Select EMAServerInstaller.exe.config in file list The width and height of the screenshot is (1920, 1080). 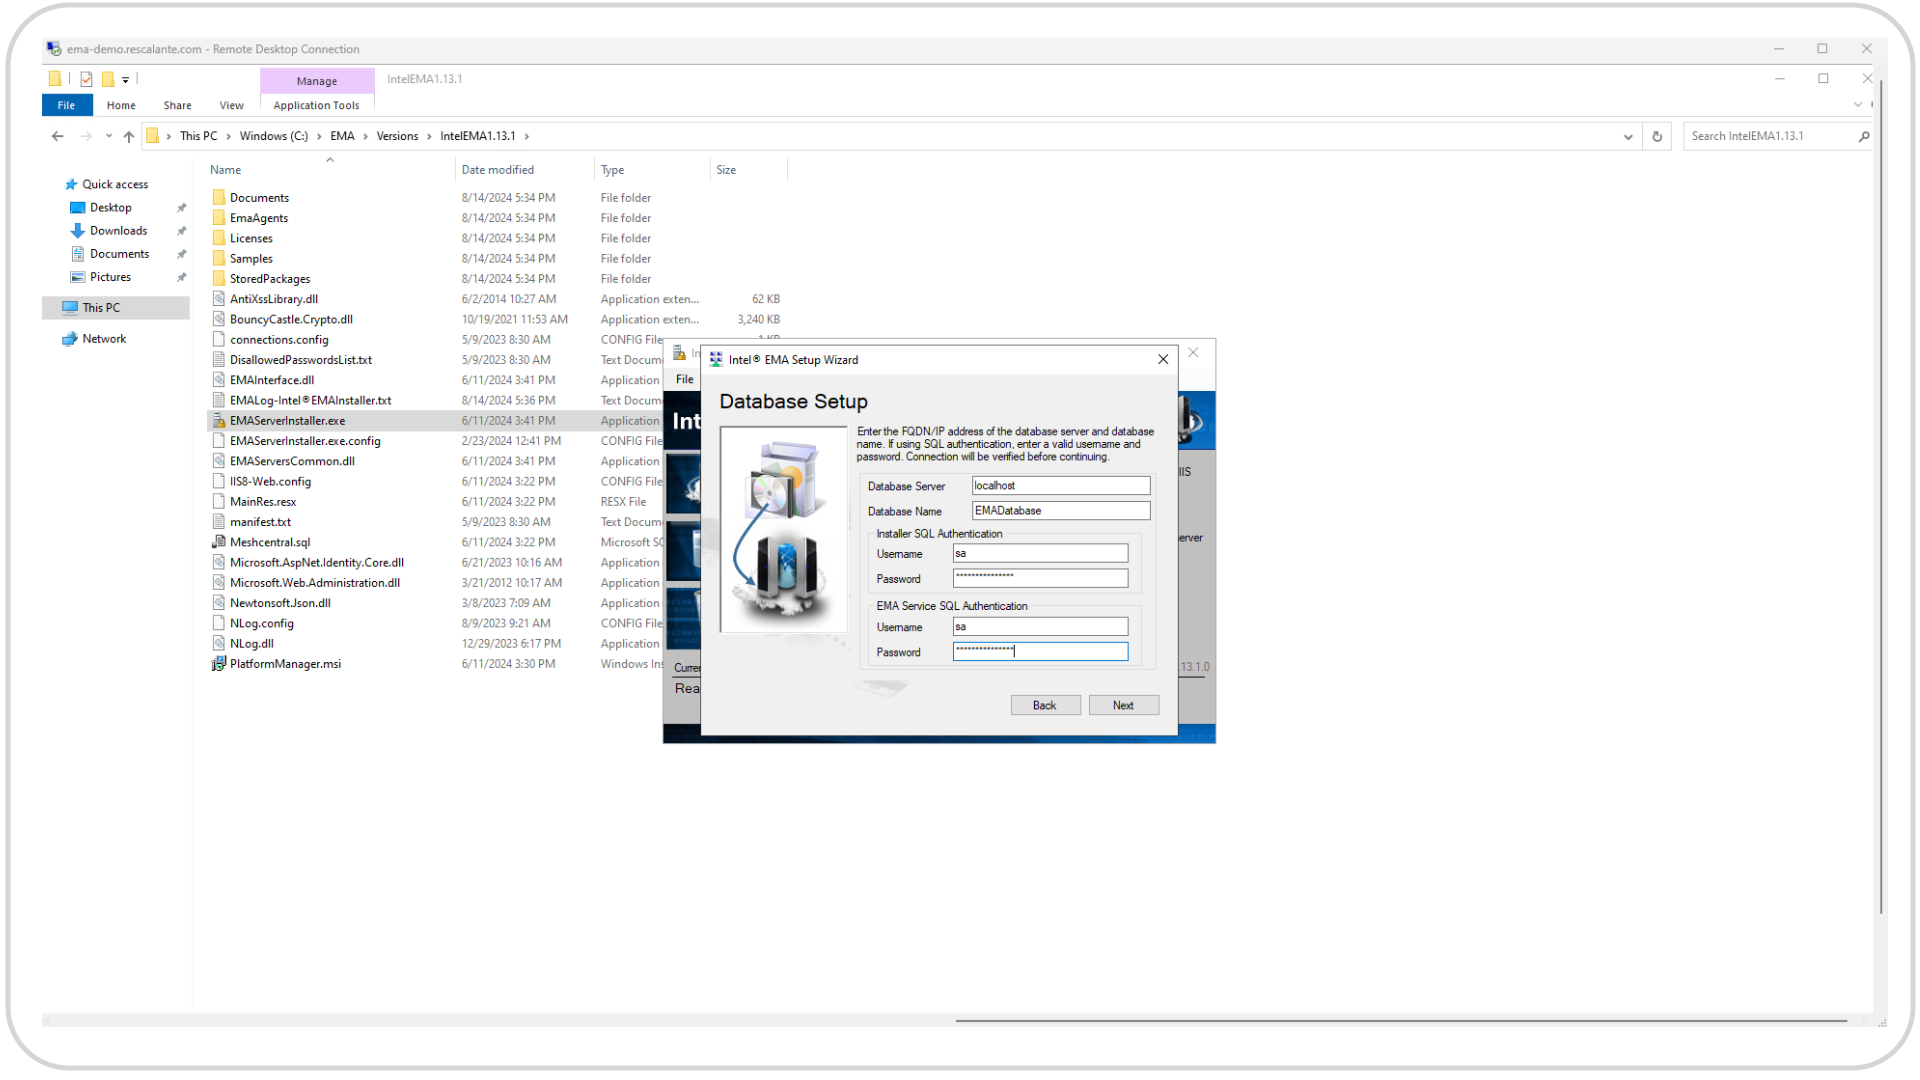tap(305, 441)
